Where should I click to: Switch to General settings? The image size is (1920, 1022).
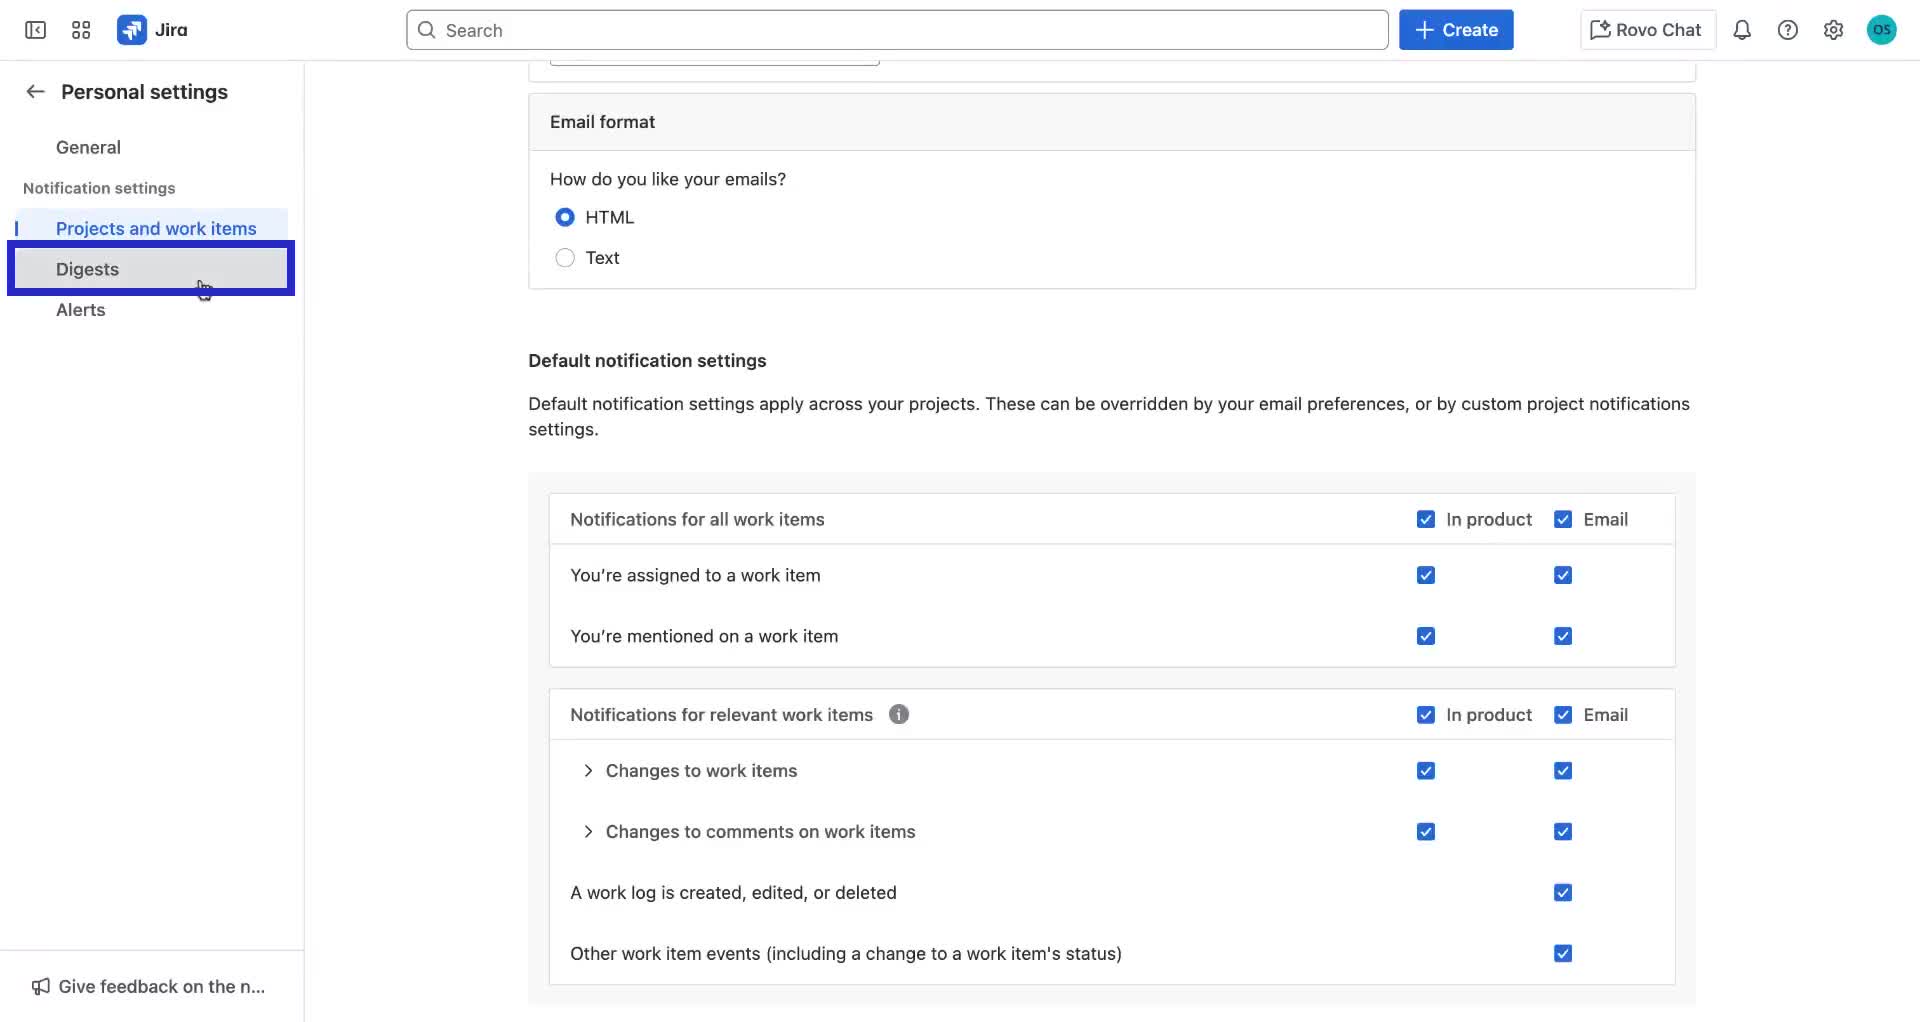tap(87, 147)
